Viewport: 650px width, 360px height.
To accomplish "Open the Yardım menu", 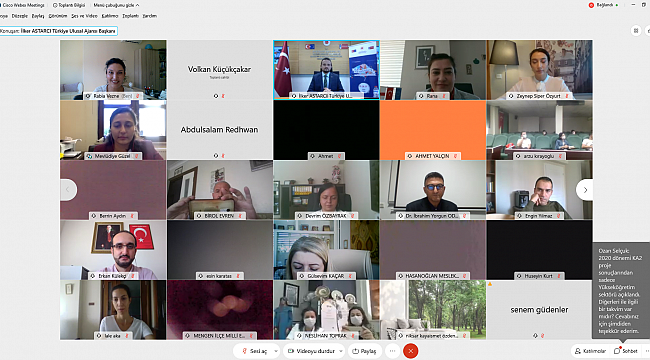I will point(150,16).
